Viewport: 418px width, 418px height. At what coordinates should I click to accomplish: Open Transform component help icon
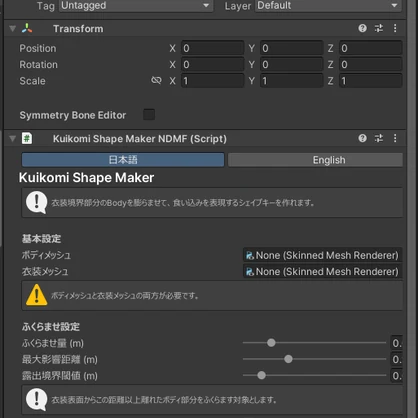point(362,28)
